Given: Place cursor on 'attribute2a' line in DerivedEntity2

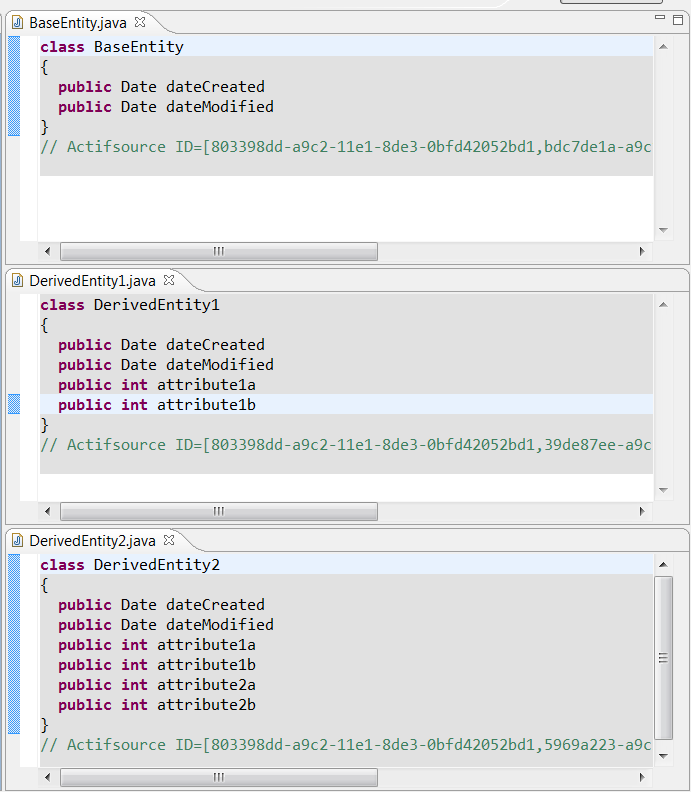Looking at the screenshot, I should coord(206,685).
